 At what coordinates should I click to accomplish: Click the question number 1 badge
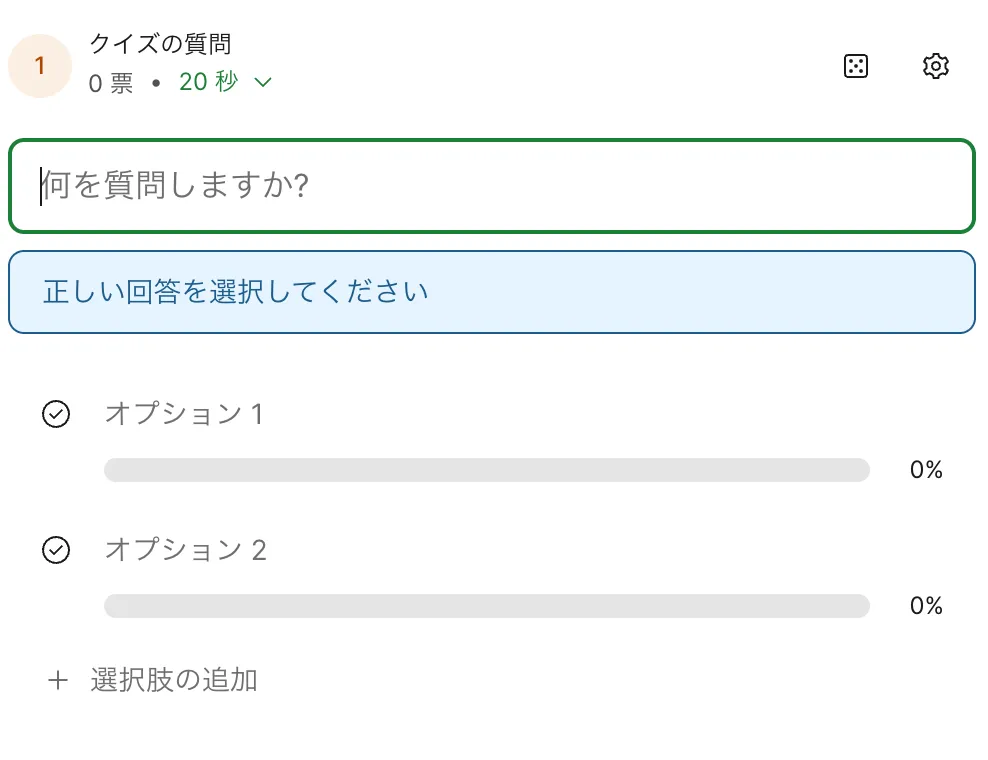[40, 66]
